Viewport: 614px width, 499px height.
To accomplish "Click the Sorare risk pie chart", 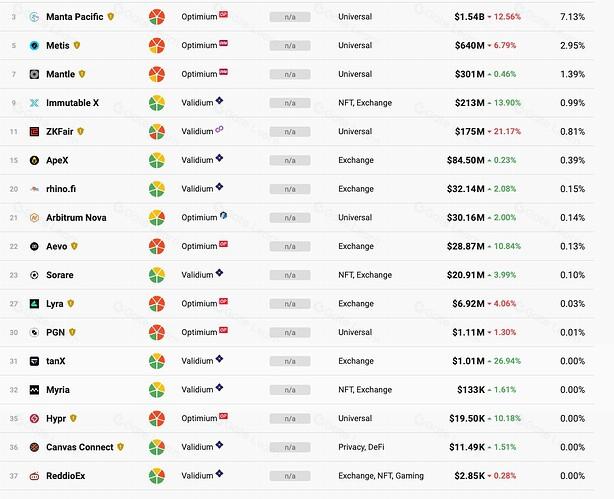I will coord(157,275).
